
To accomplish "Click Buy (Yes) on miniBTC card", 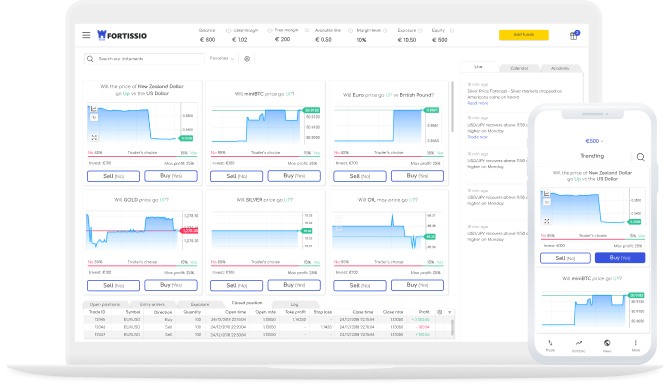I will pos(294,176).
